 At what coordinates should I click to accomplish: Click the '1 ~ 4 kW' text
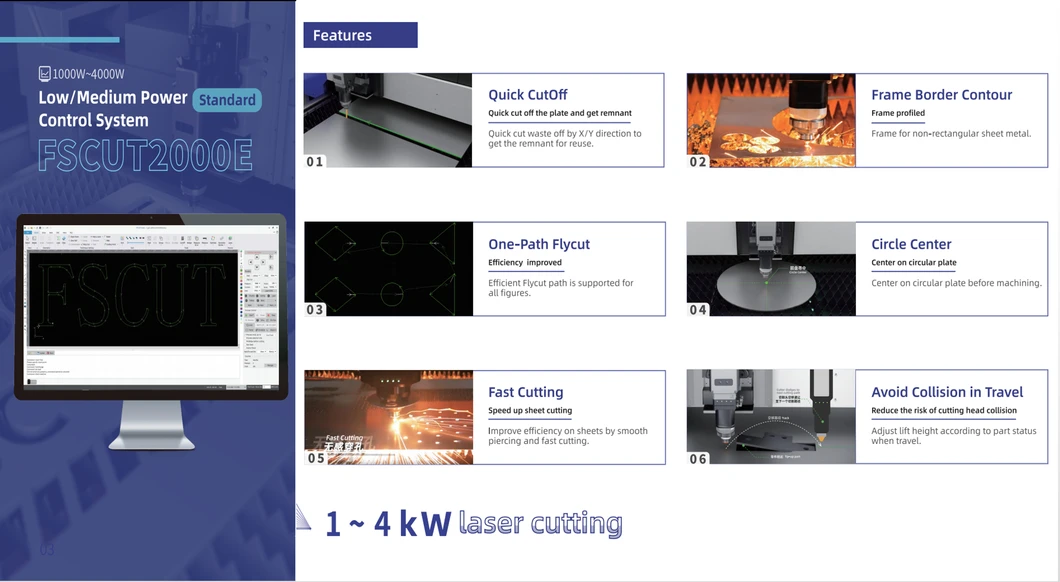[388, 524]
